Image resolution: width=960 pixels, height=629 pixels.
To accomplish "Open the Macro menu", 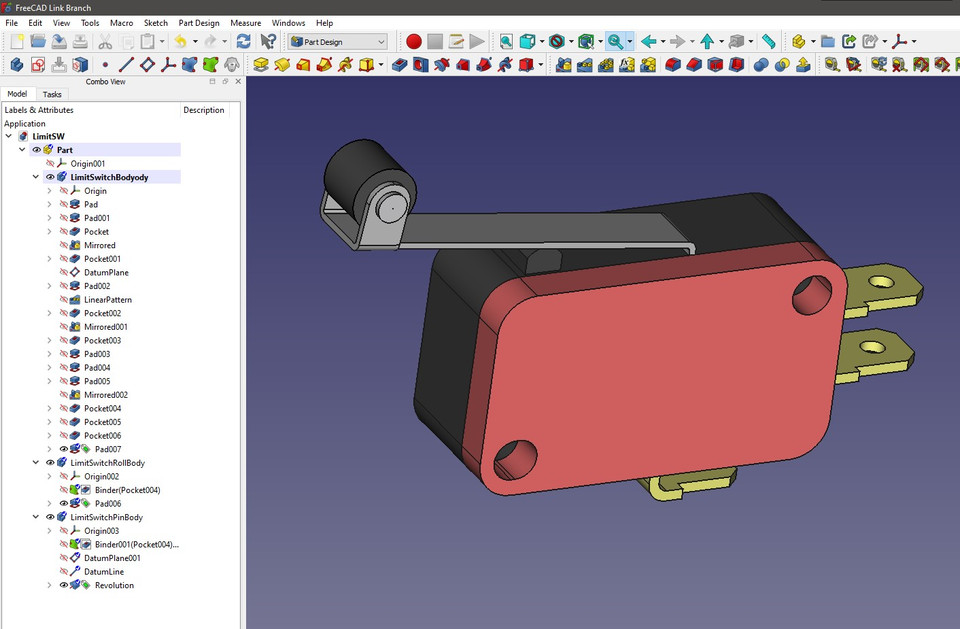I will click(x=121, y=22).
